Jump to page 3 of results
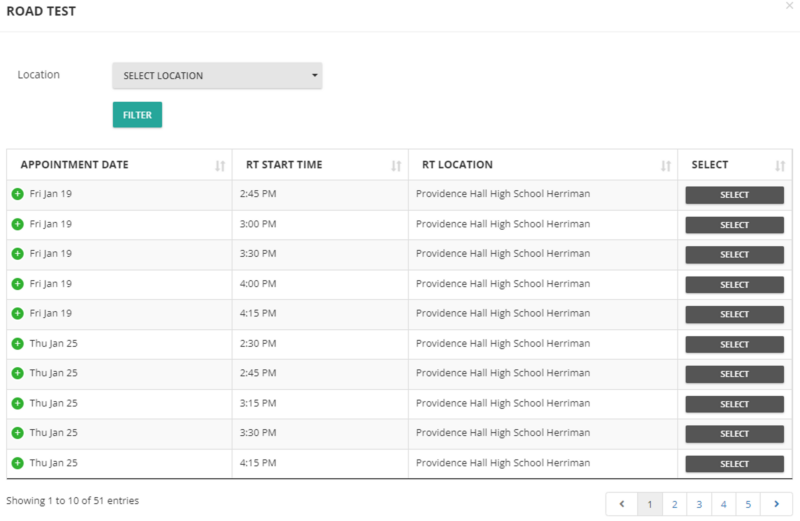 (x=699, y=504)
